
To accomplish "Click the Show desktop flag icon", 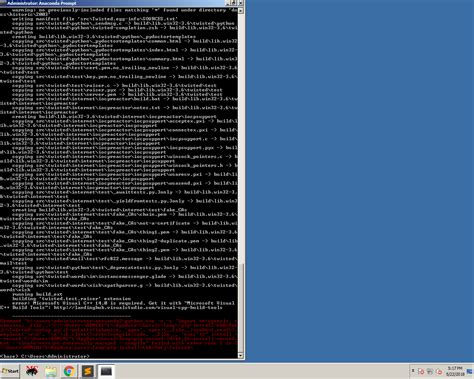I will pos(469,371).
